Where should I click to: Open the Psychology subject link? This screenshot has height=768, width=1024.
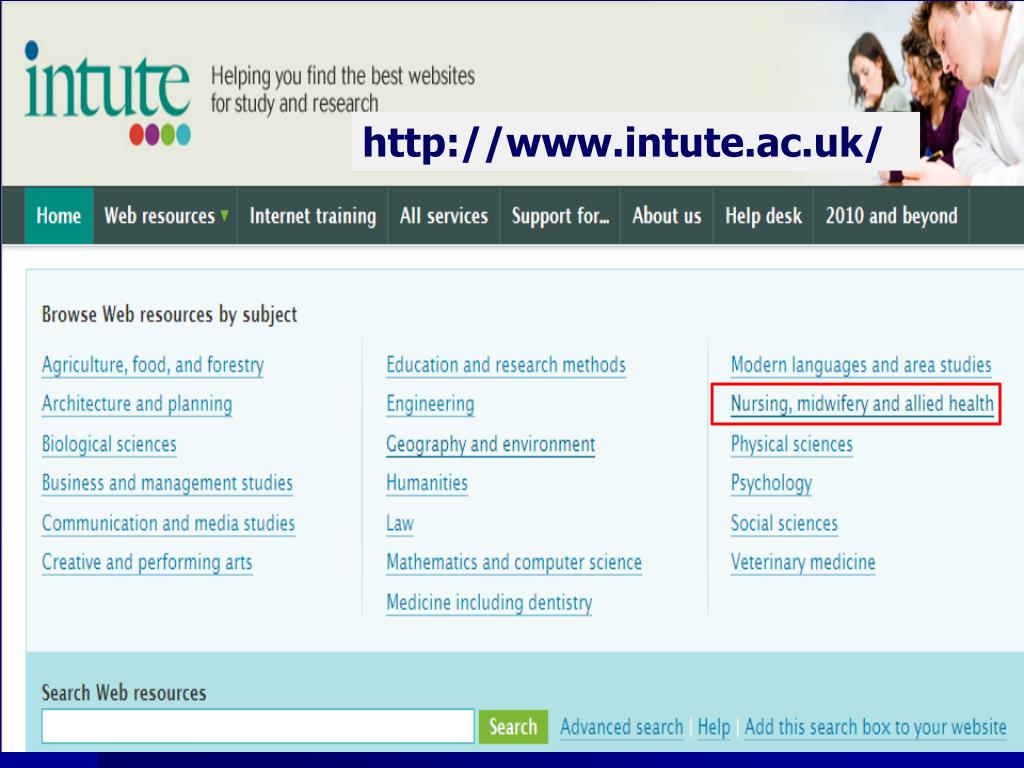pyautogui.click(x=771, y=483)
